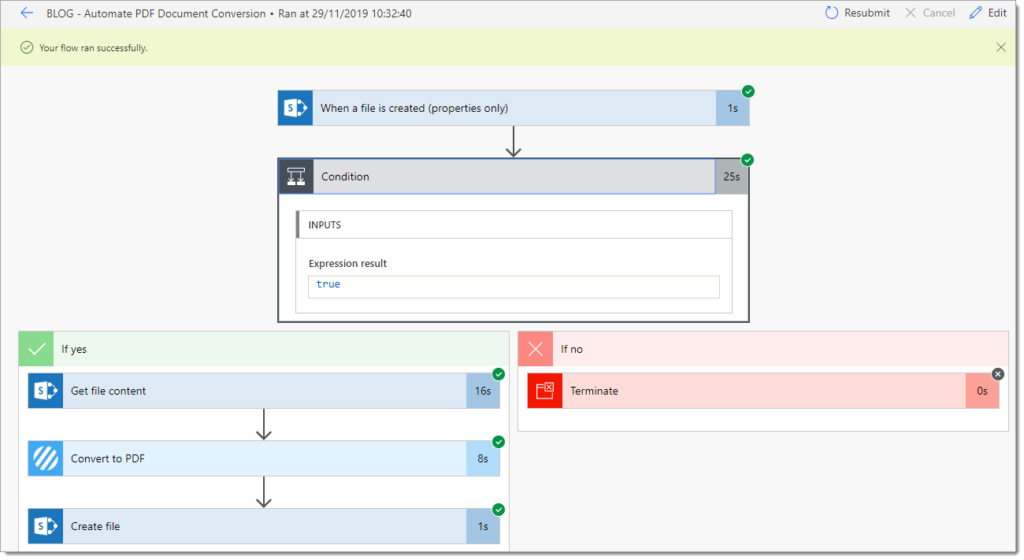The height and width of the screenshot is (560, 1024).
Task: Click the If no branch header
Action: tap(763, 349)
